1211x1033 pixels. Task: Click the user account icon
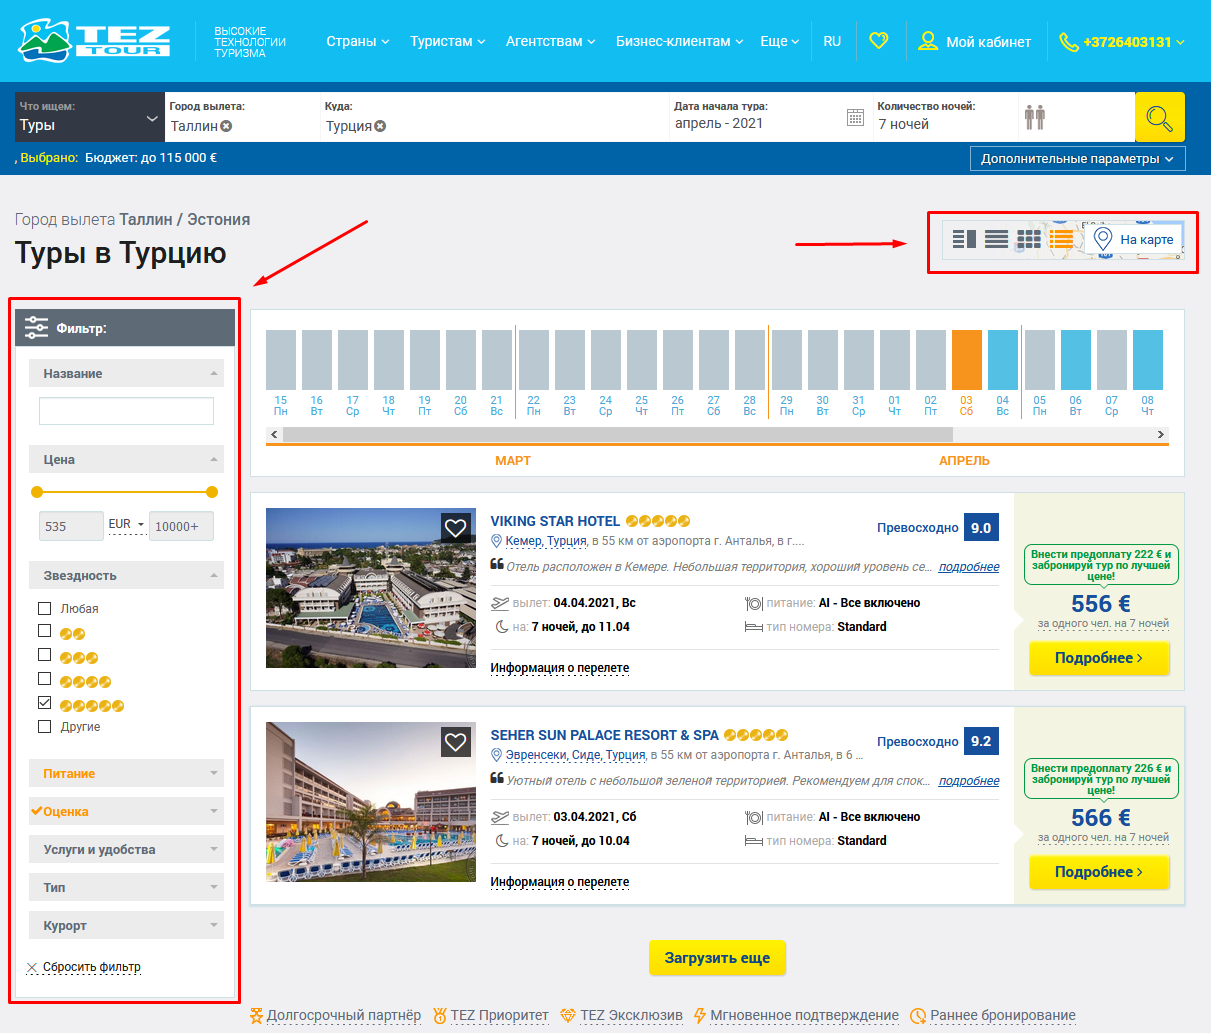(x=928, y=41)
